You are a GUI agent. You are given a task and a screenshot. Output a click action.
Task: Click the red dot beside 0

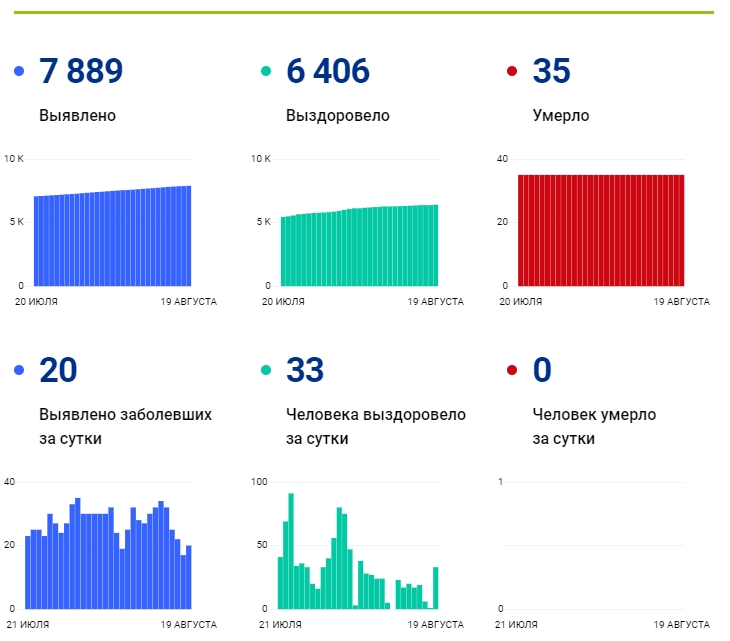click(512, 370)
